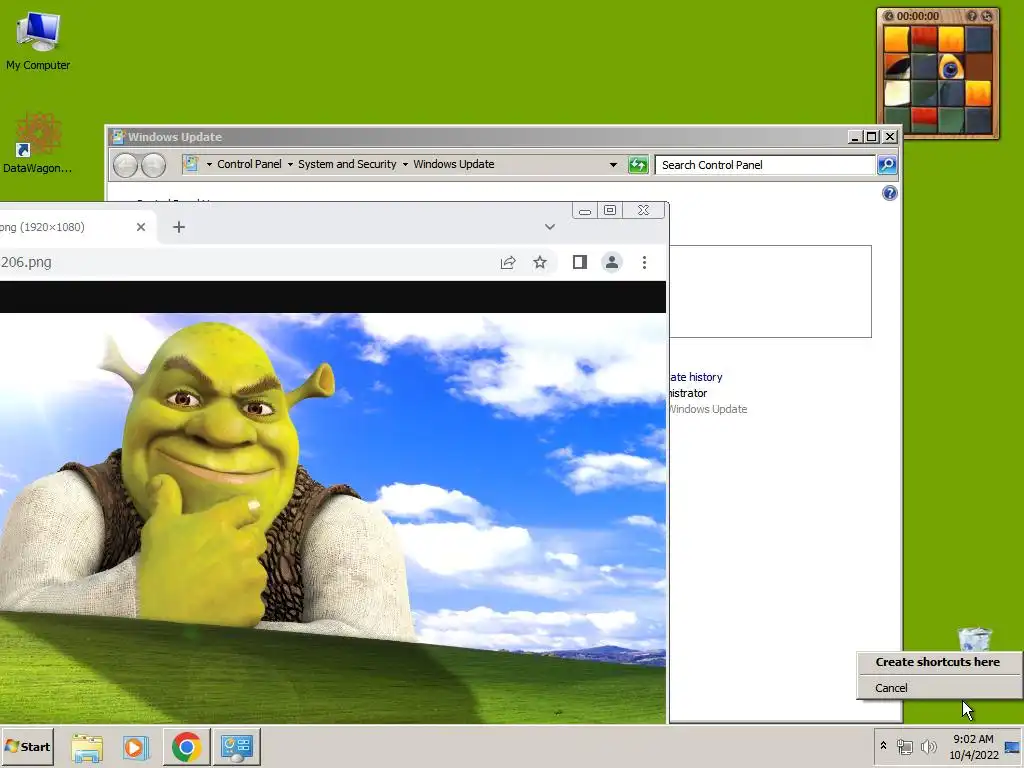The width and height of the screenshot is (1024, 768).
Task: Launch the media player taskbar icon
Action: click(x=135, y=746)
